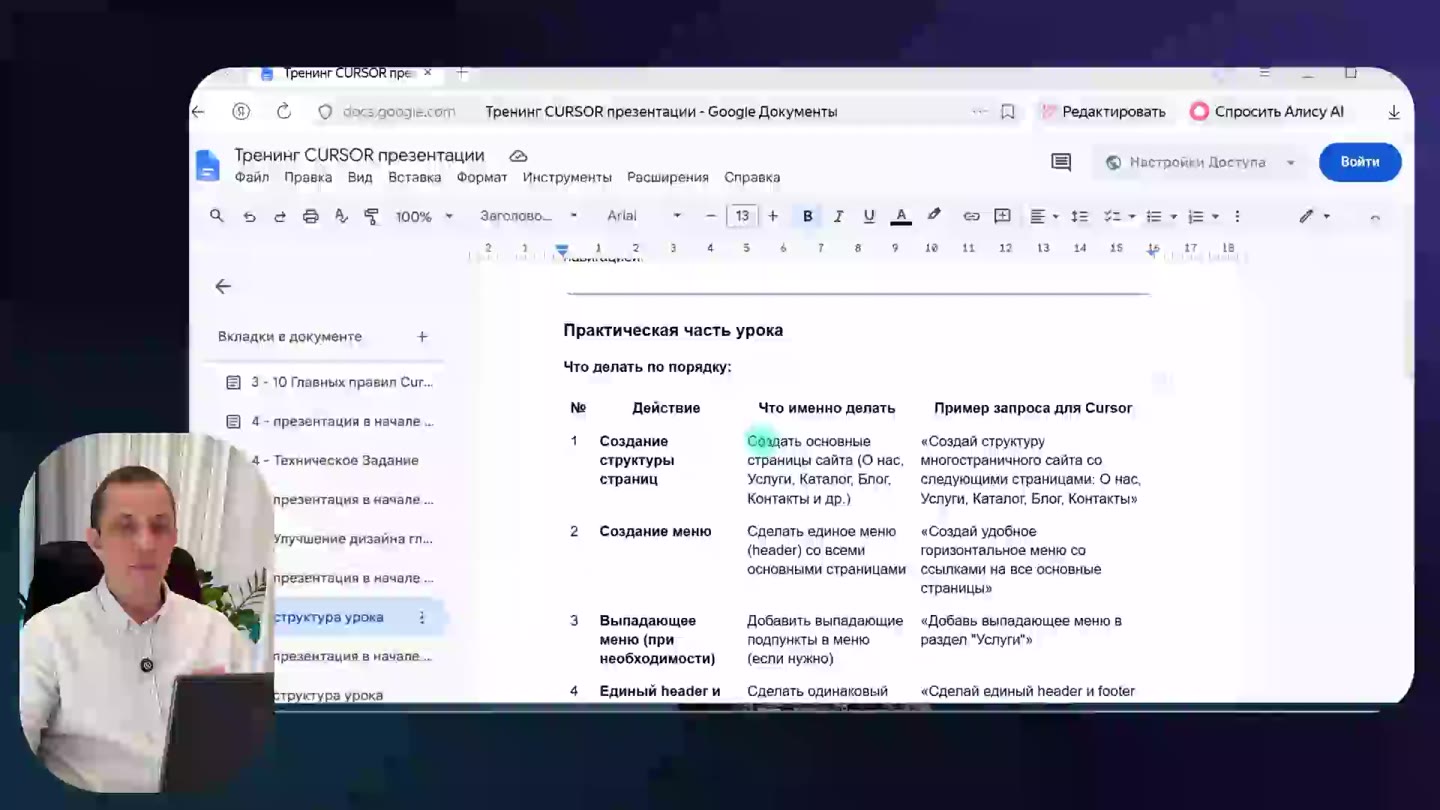This screenshot has height=810, width=1440.
Task: Open the Формат menu
Action: point(482,177)
